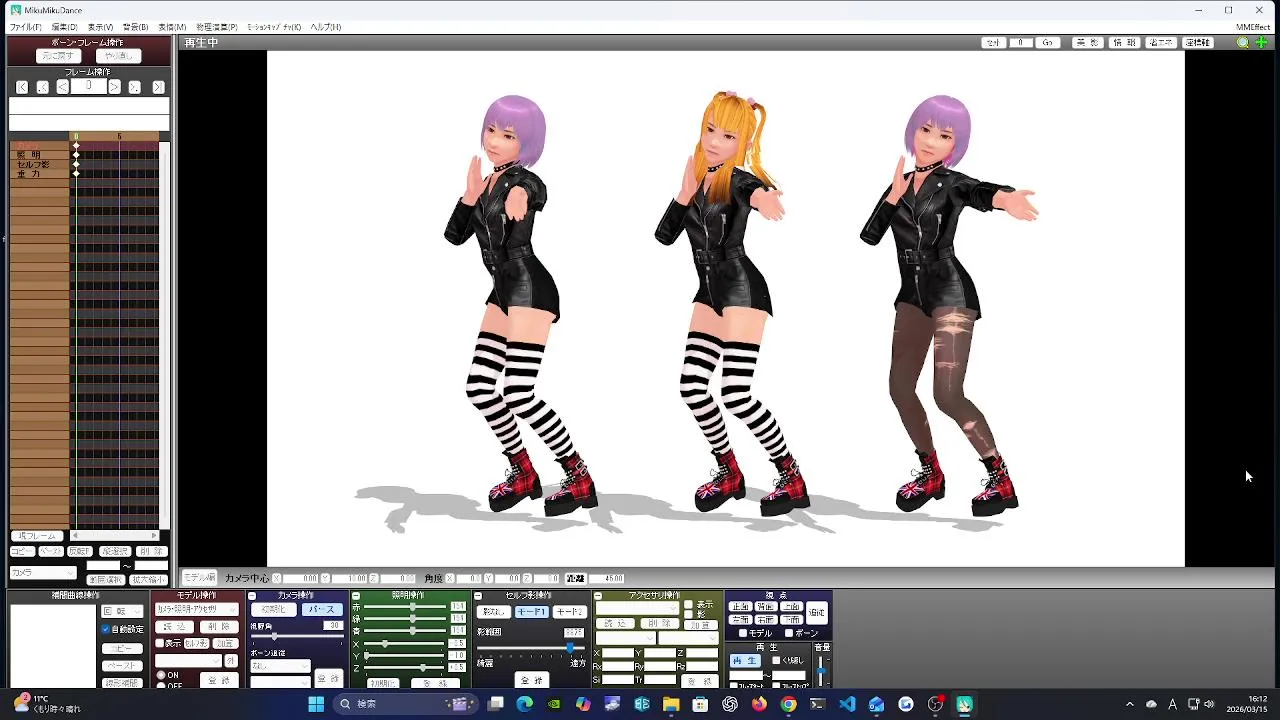
Task: Adjust the 影範囲 shadow range slider
Action: pos(531,648)
